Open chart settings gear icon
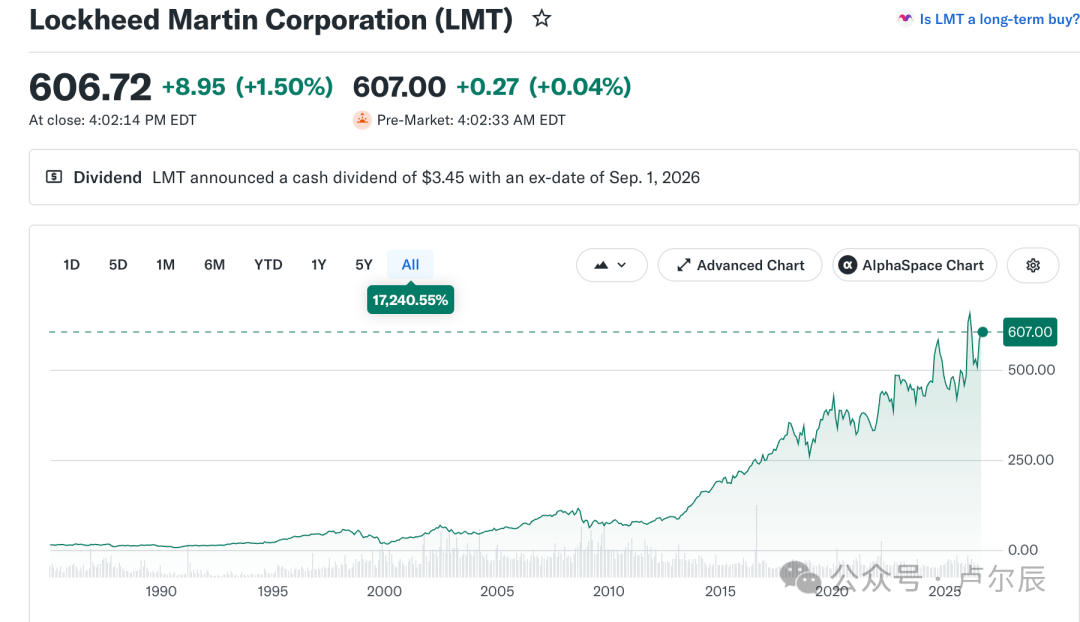This screenshot has height=622, width=1080. [1032, 265]
